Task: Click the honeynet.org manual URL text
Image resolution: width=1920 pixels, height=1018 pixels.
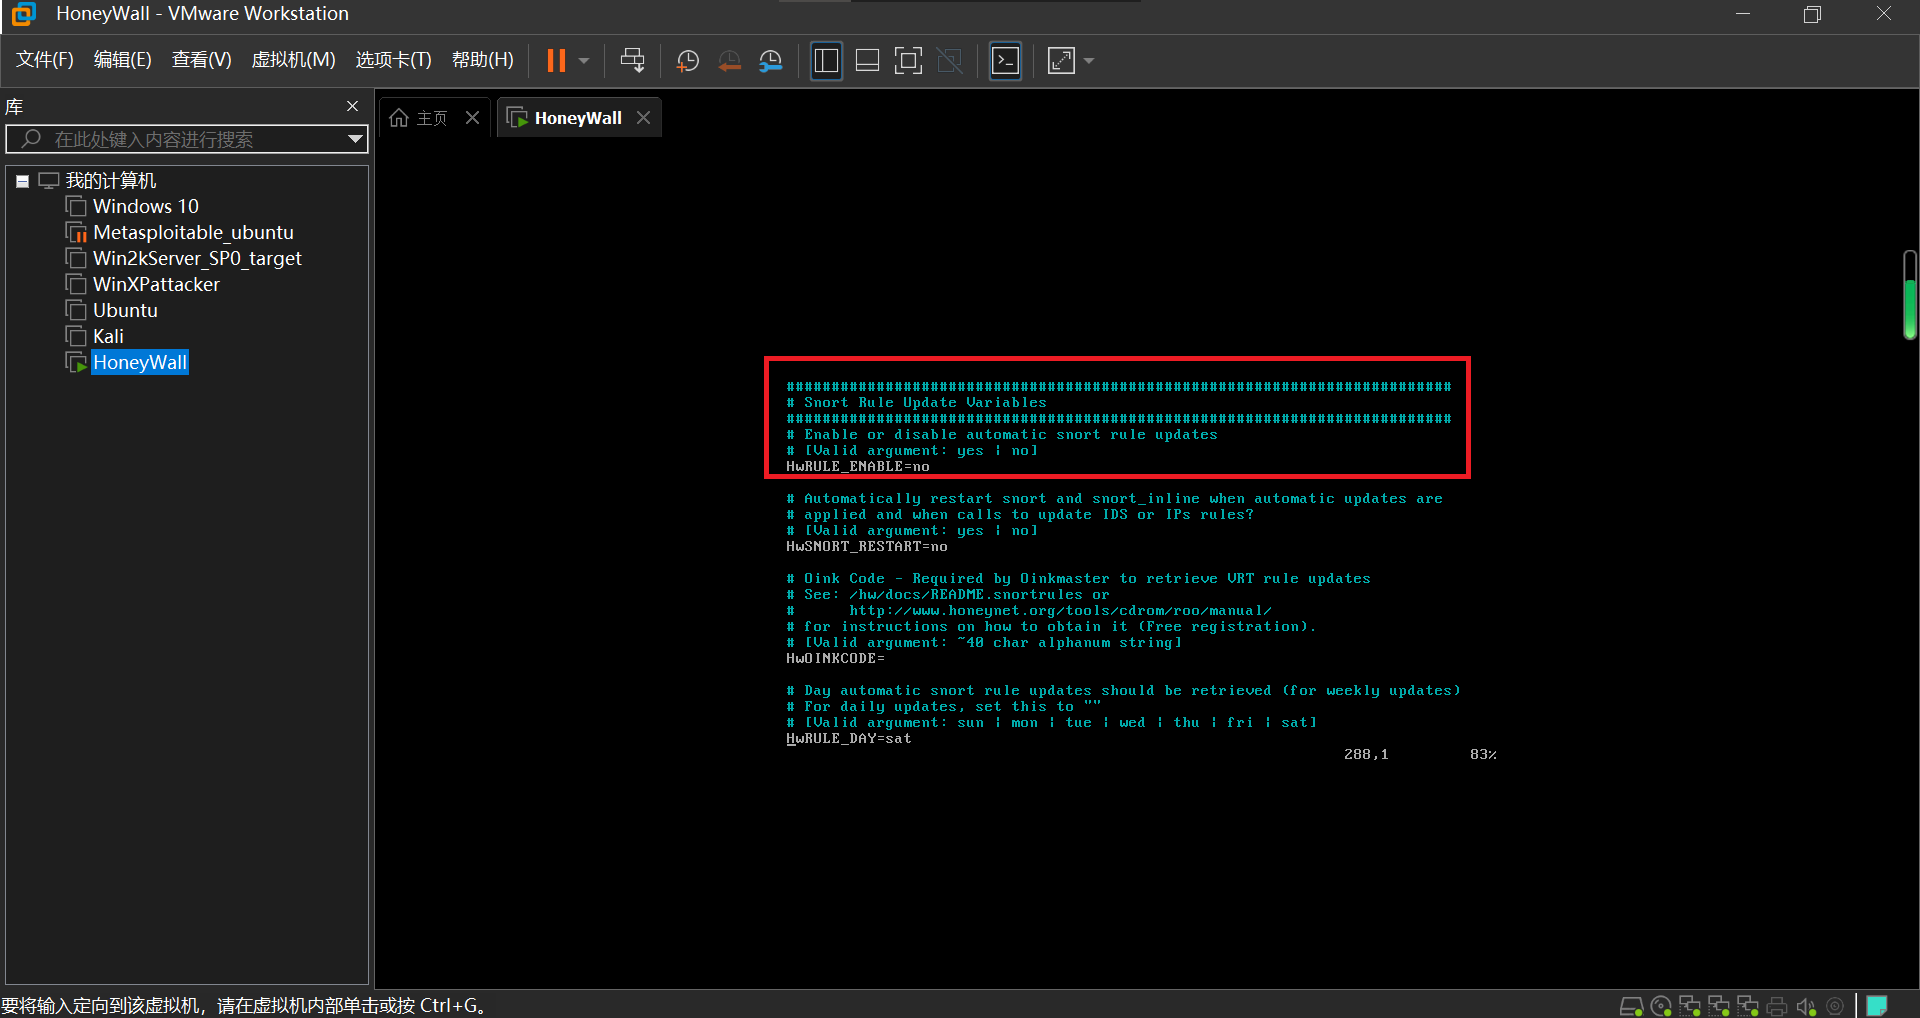Action: click(1061, 611)
